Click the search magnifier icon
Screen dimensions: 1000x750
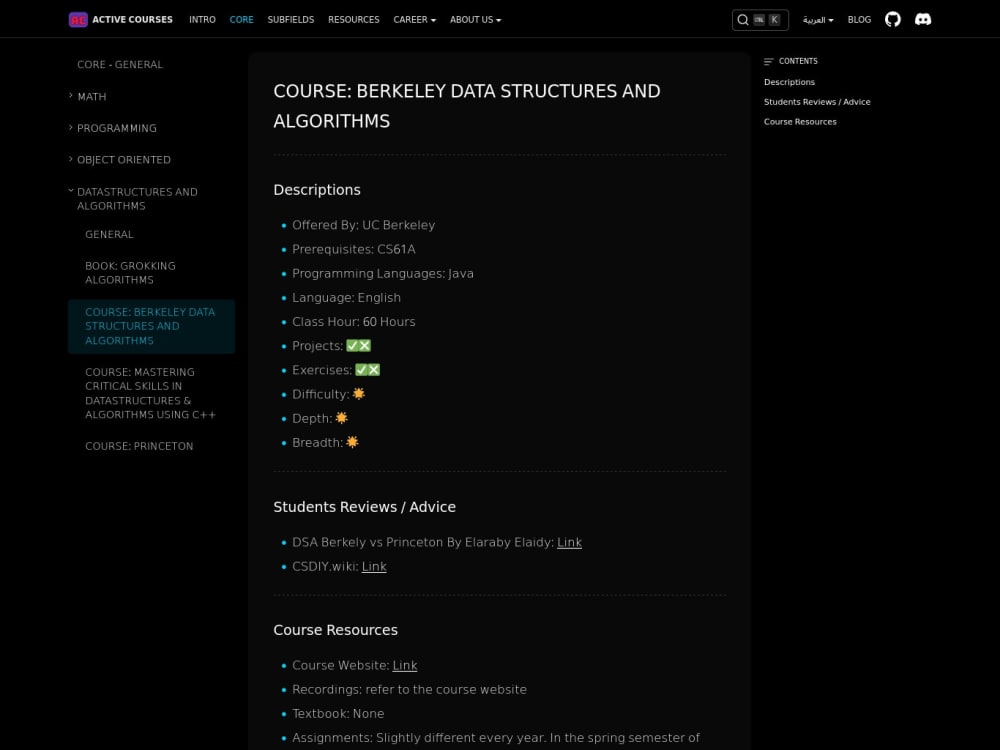(742, 19)
